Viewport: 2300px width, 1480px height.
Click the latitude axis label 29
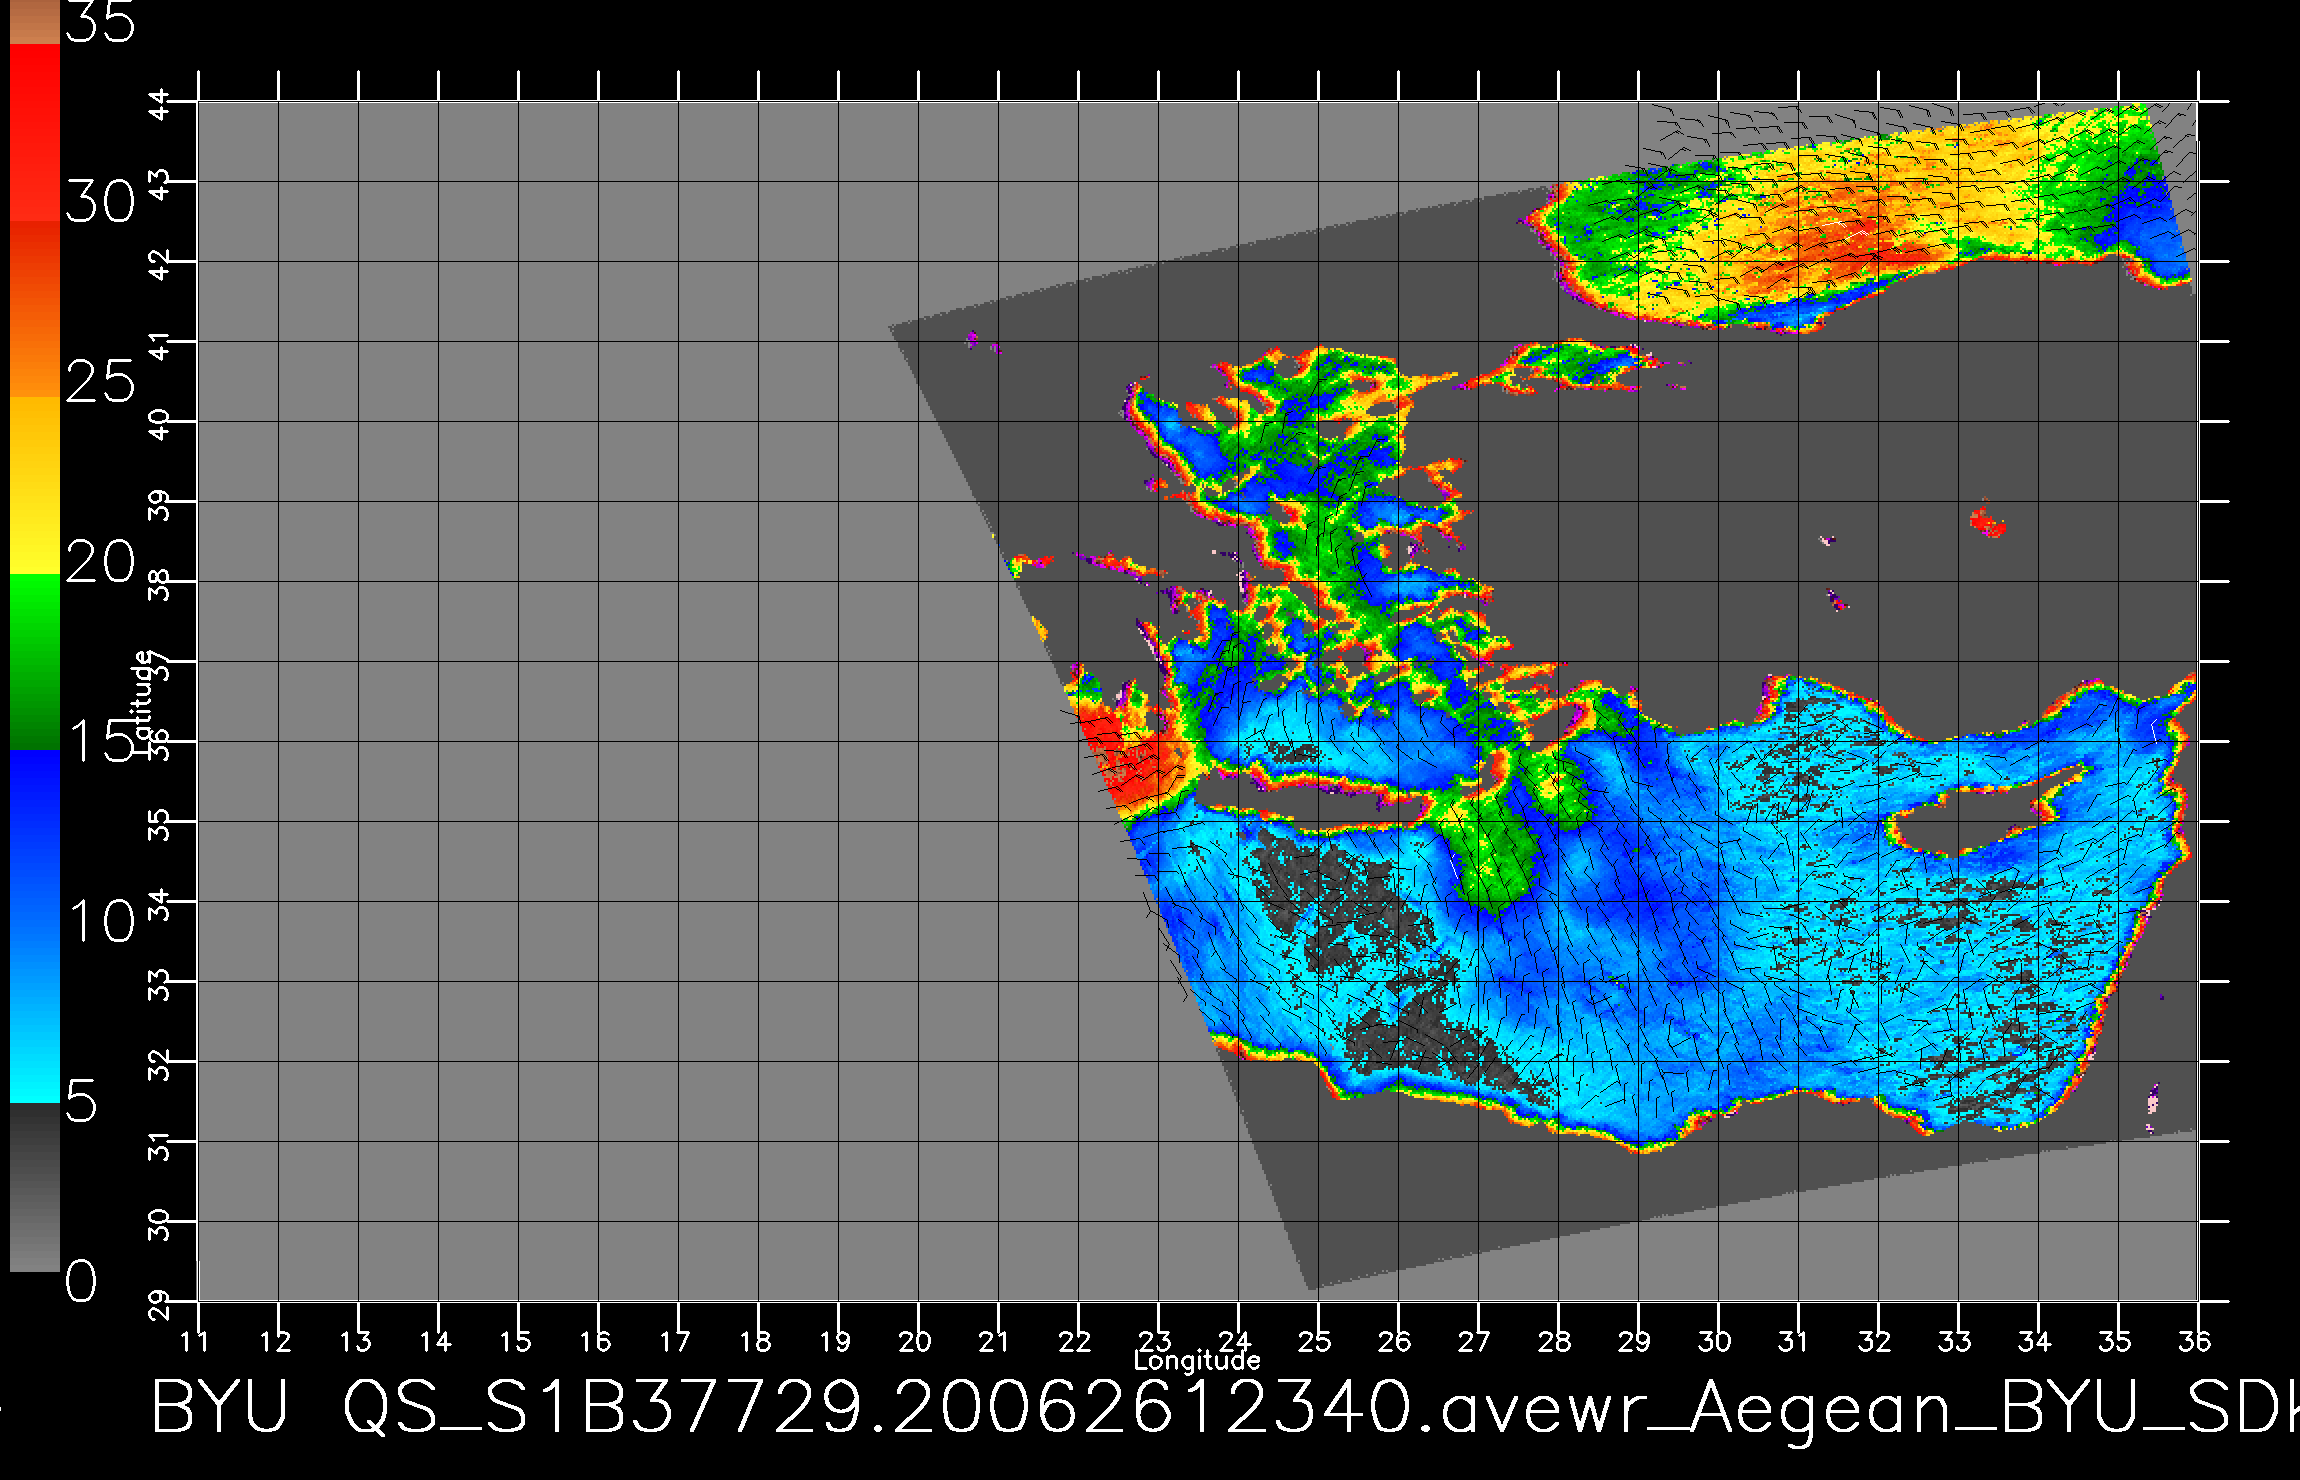[x=161, y=1302]
